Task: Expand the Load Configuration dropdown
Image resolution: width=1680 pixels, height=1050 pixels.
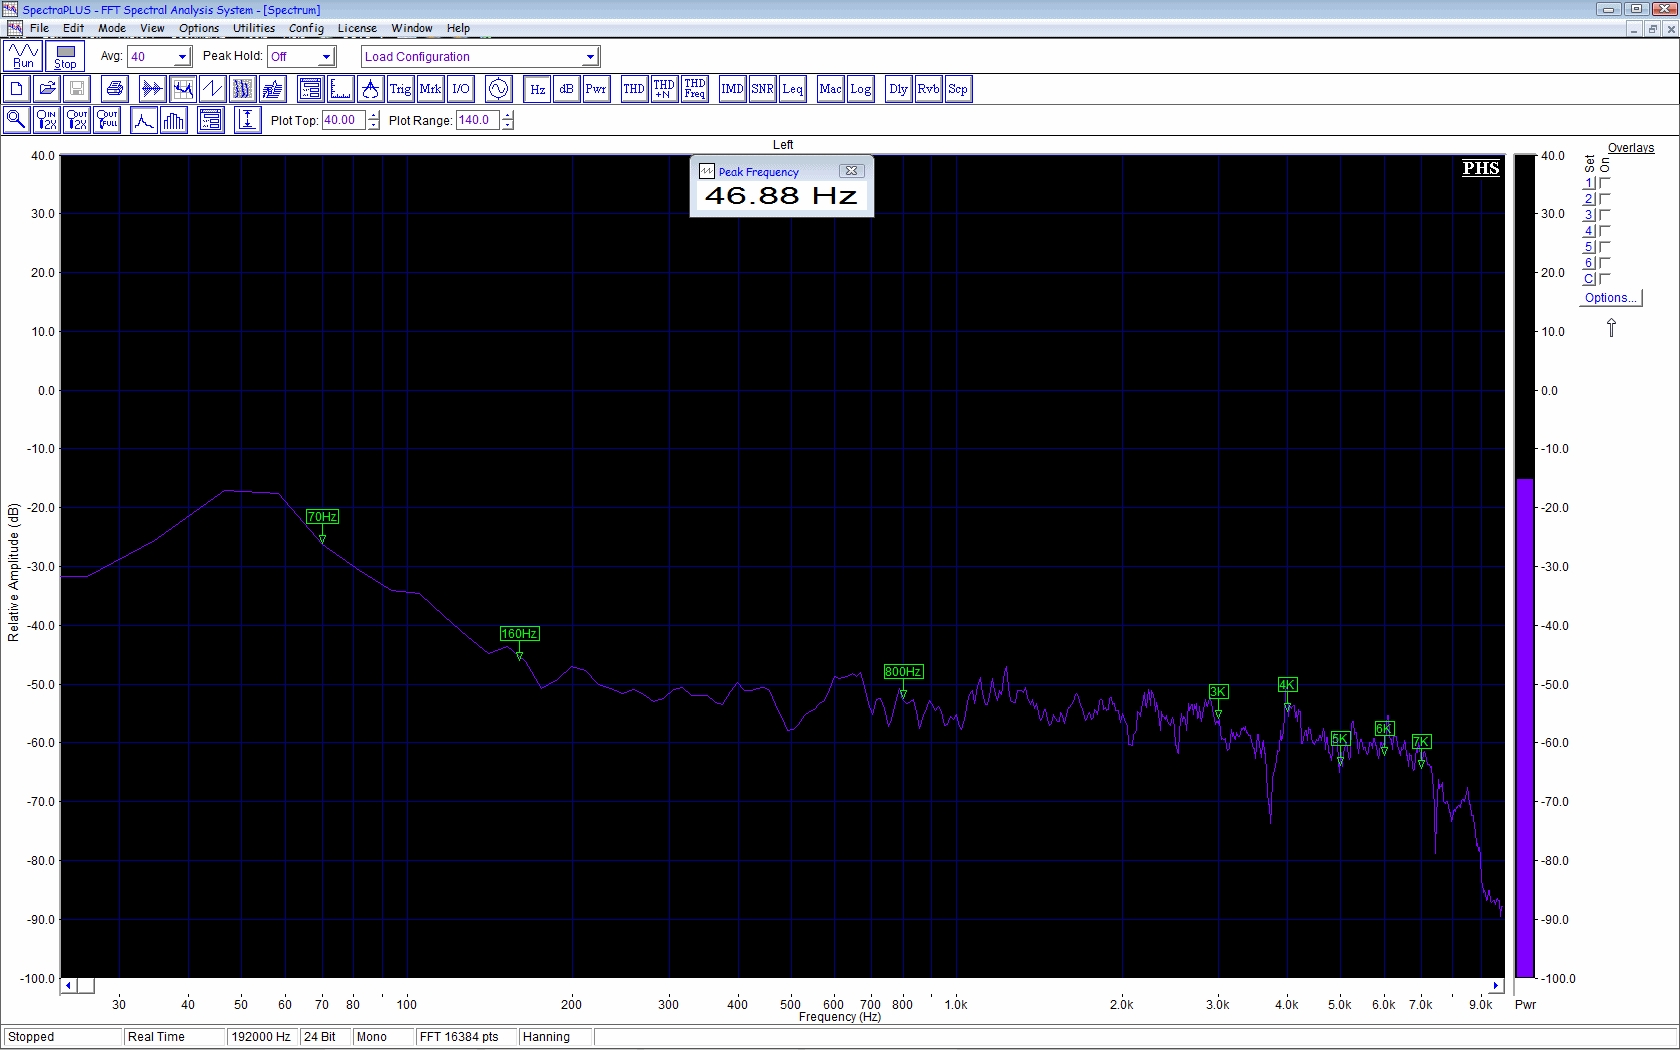Action: point(590,57)
